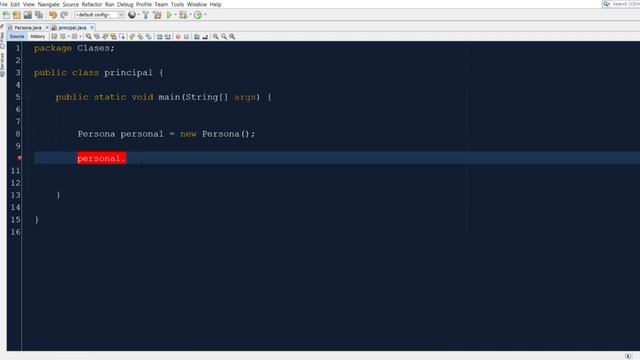Click the Search field at top right
The width and height of the screenshot is (640, 360).
pyautogui.click(x=625, y=4)
